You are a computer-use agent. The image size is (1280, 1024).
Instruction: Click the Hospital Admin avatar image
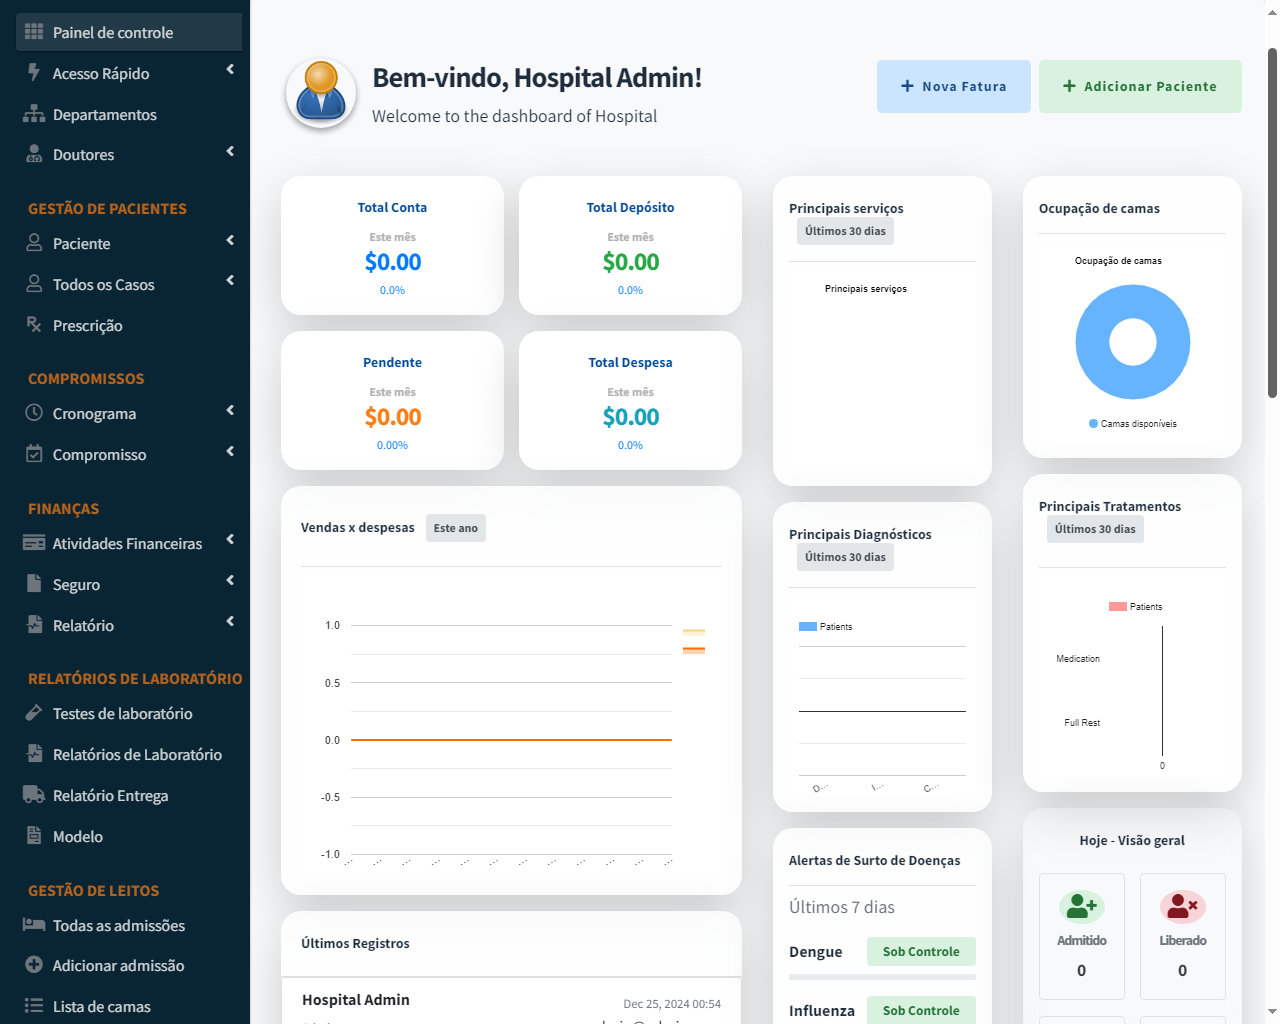321,93
